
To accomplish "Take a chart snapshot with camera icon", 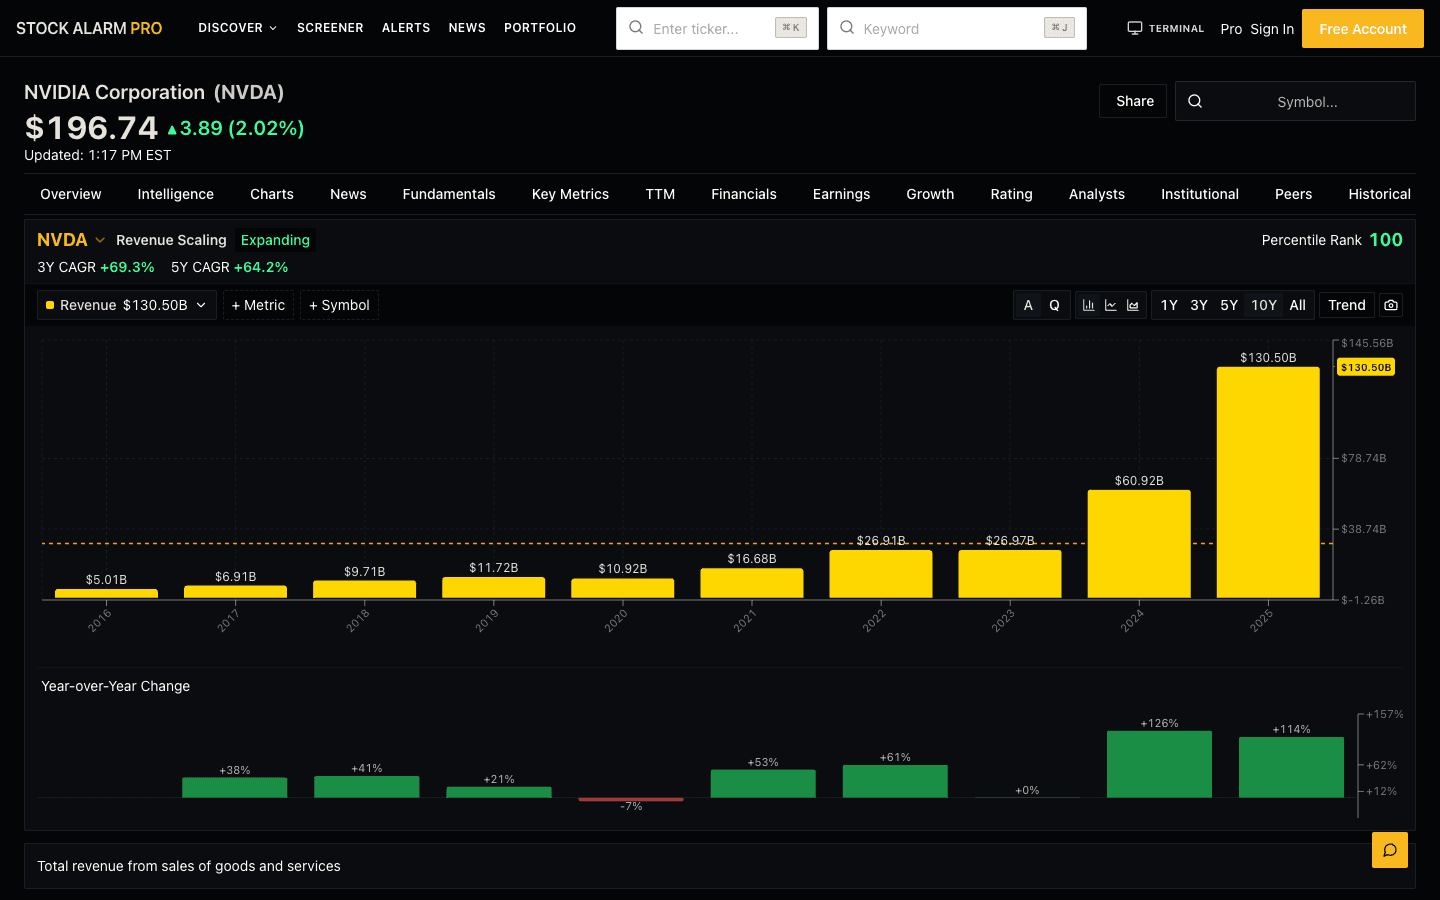I will coord(1391,305).
